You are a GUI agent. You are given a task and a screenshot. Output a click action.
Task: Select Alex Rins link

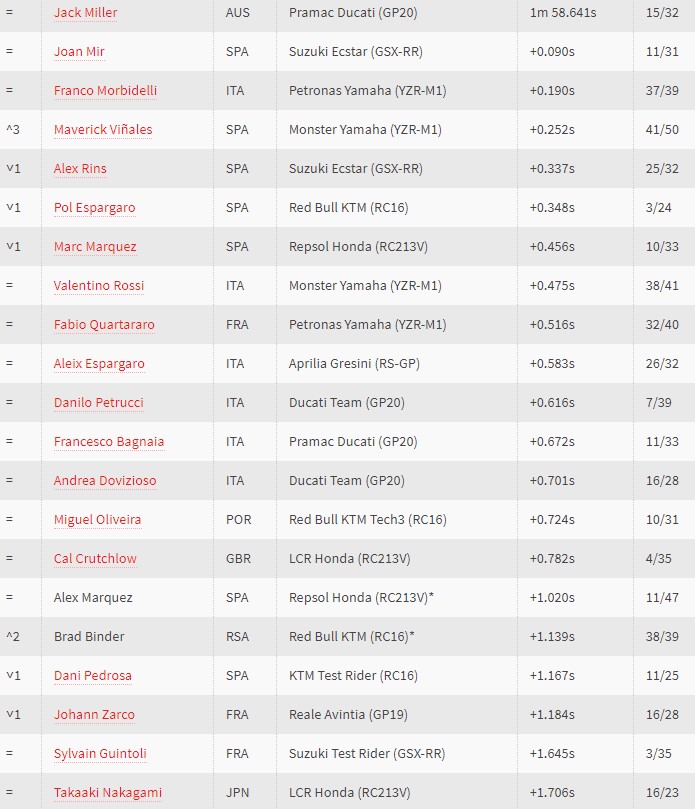pos(80,169)
